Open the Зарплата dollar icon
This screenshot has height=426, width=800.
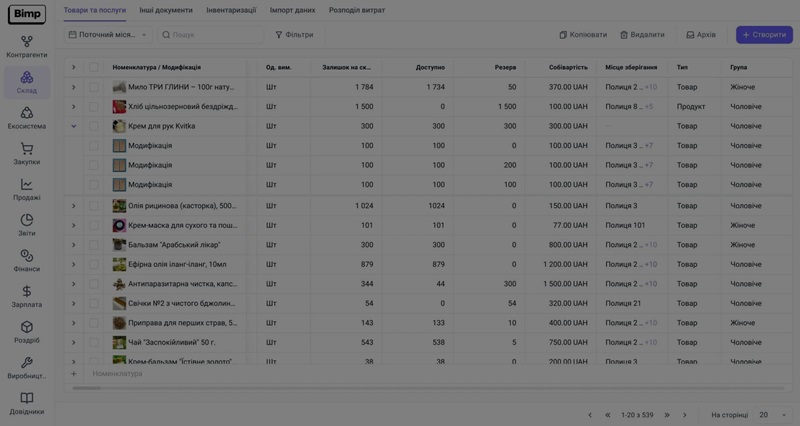pos(27,296)
